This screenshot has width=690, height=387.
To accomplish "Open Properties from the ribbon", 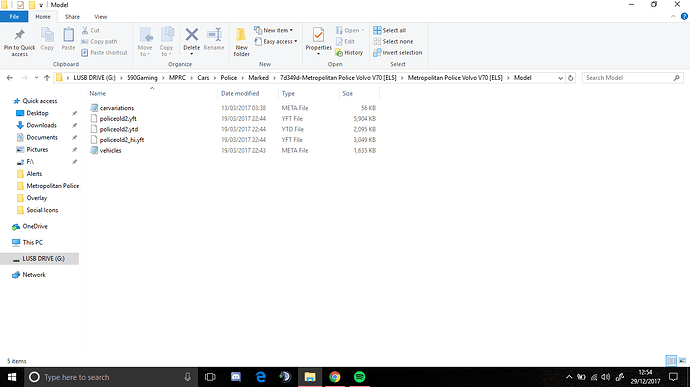I will pyautogui.click(x=318, y=41).
